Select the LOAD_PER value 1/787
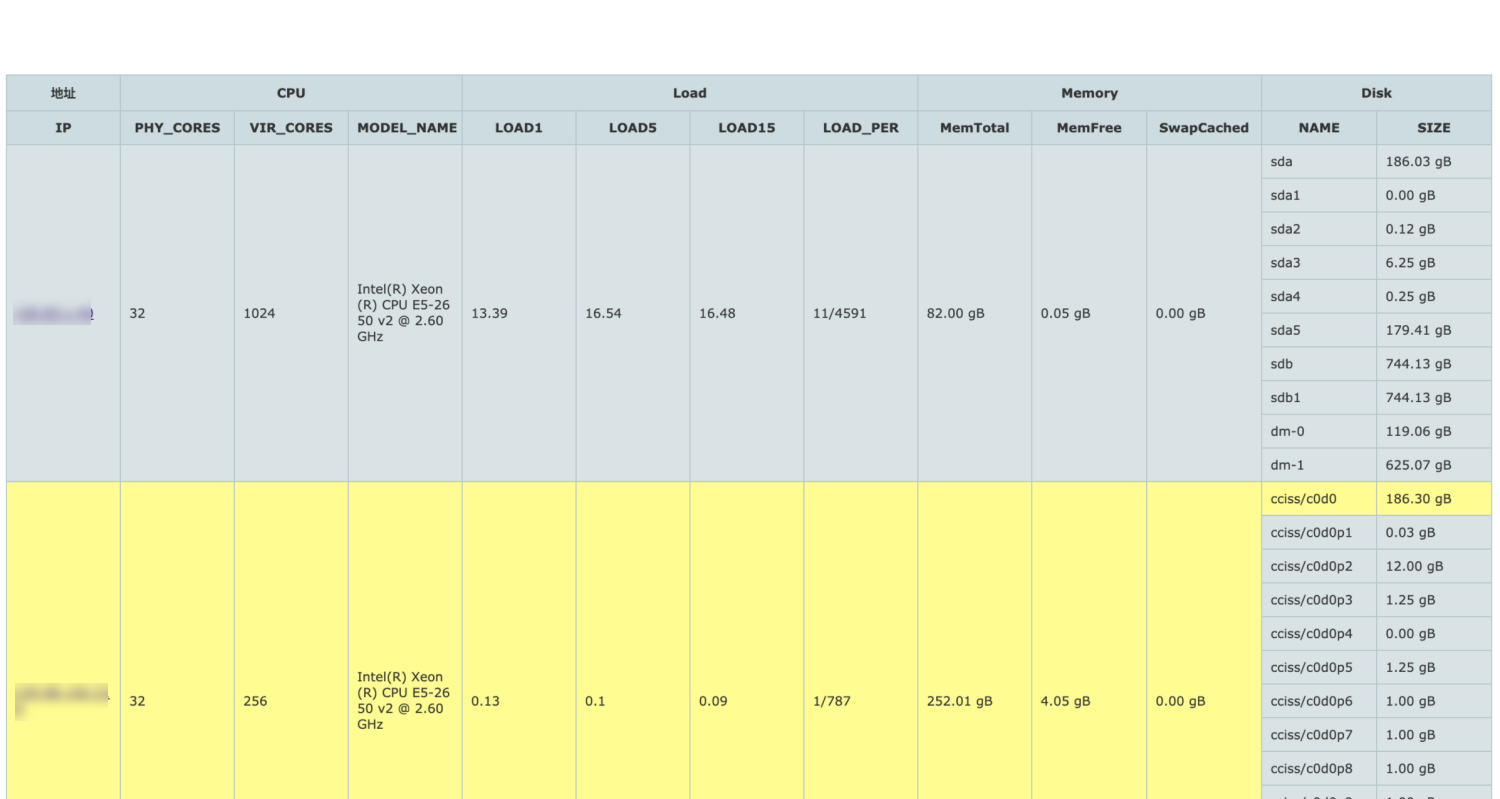The image size is (1500, 799). (832, 701)
